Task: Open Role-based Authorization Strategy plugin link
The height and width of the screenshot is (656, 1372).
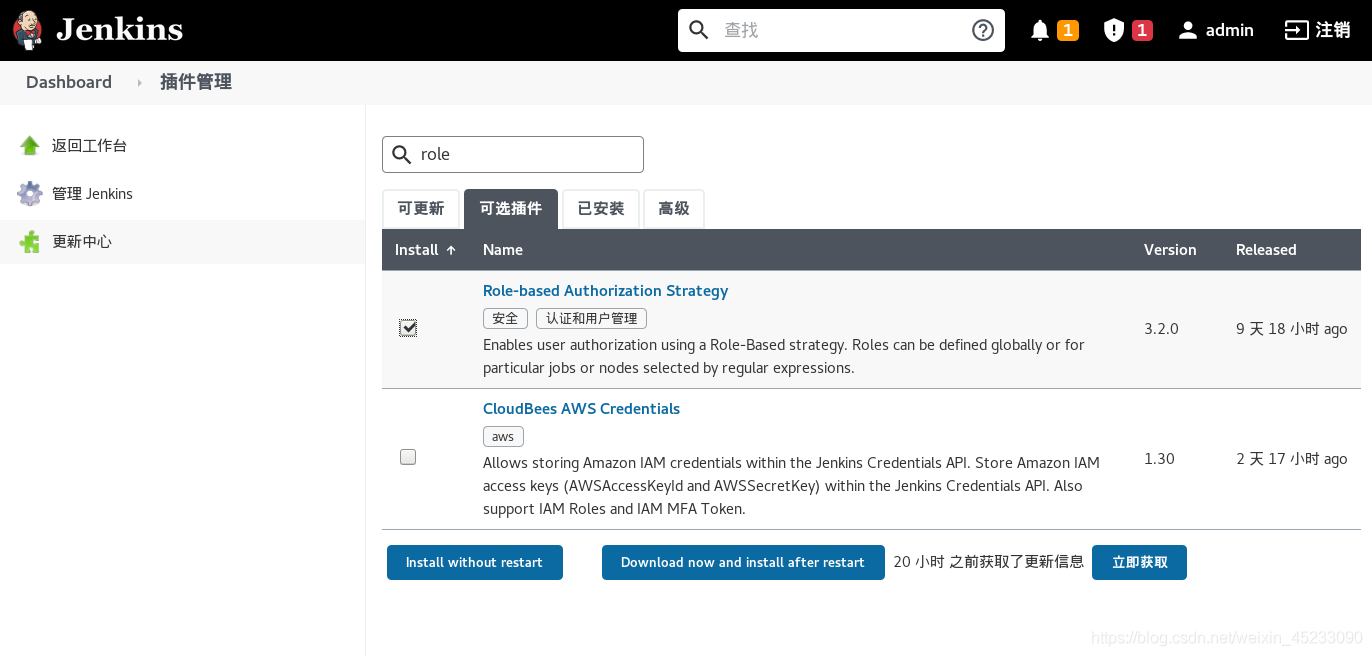Action: (605, 291)
